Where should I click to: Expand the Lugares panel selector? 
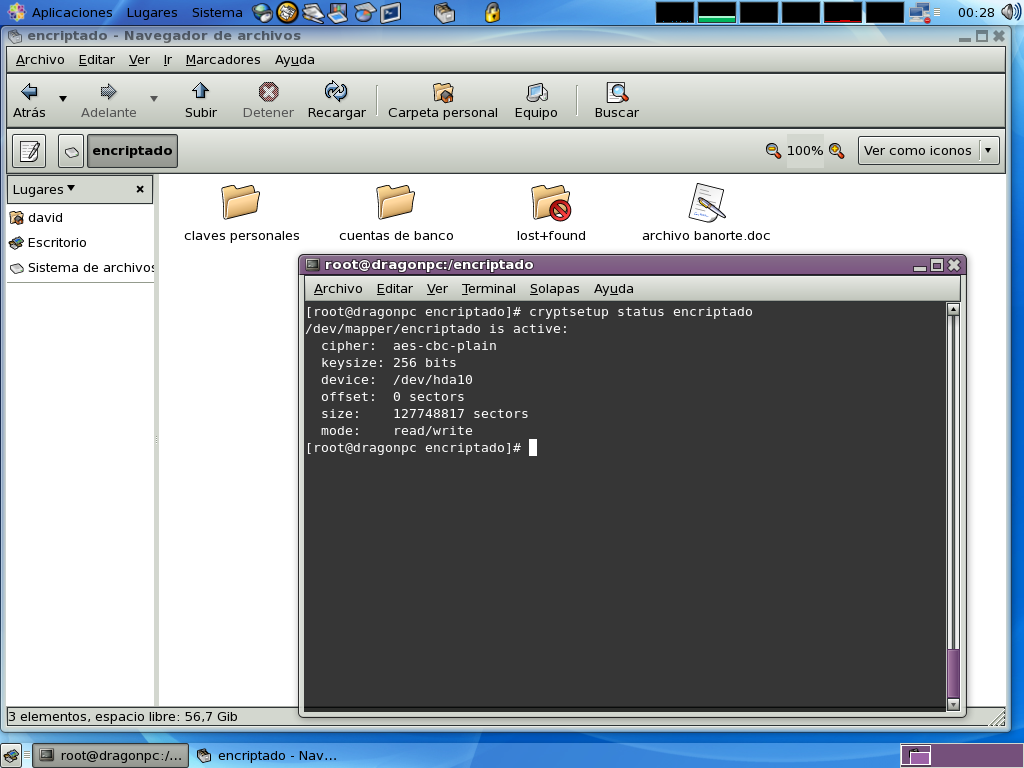click(x=44, y=189)
